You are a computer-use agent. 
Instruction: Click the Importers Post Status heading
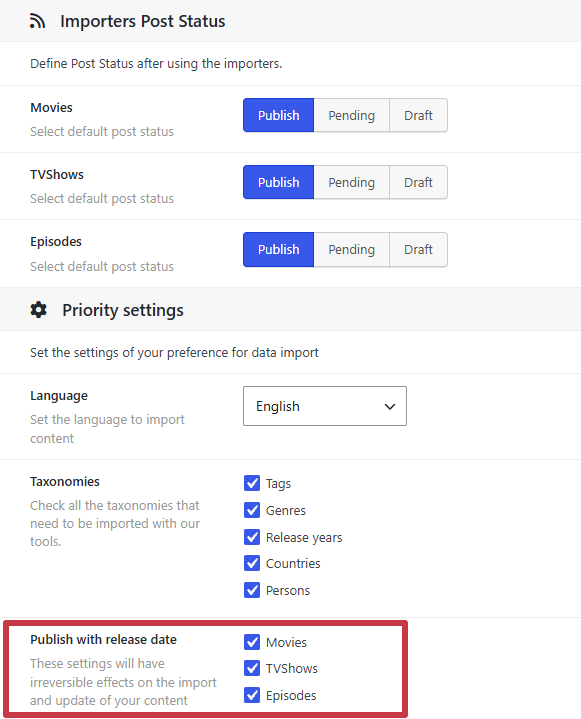(143, 21)
